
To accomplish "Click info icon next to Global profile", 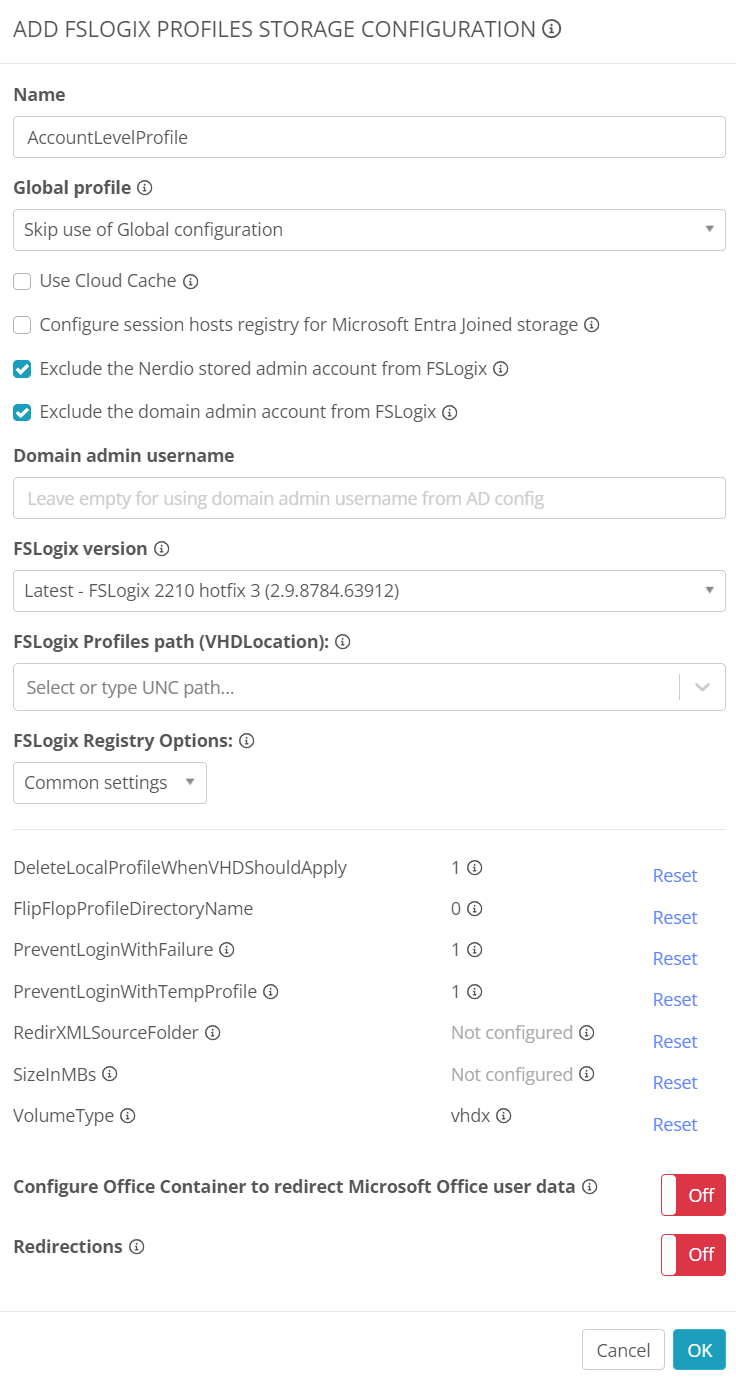I will pos(145,188).
